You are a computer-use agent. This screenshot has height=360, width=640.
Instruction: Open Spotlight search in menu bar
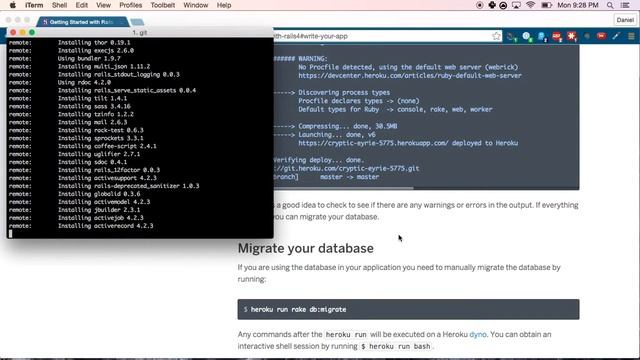[610, 5]
